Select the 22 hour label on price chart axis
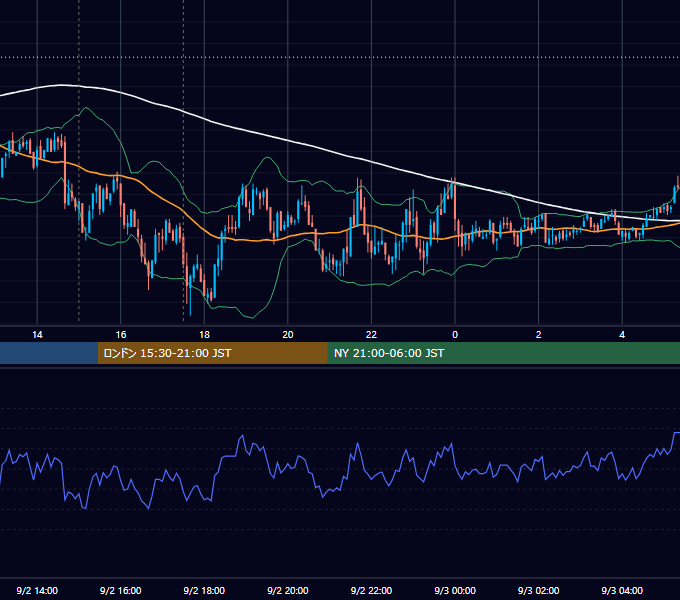The width and height of the screenshot is (680, 600). tap(371, 335)
